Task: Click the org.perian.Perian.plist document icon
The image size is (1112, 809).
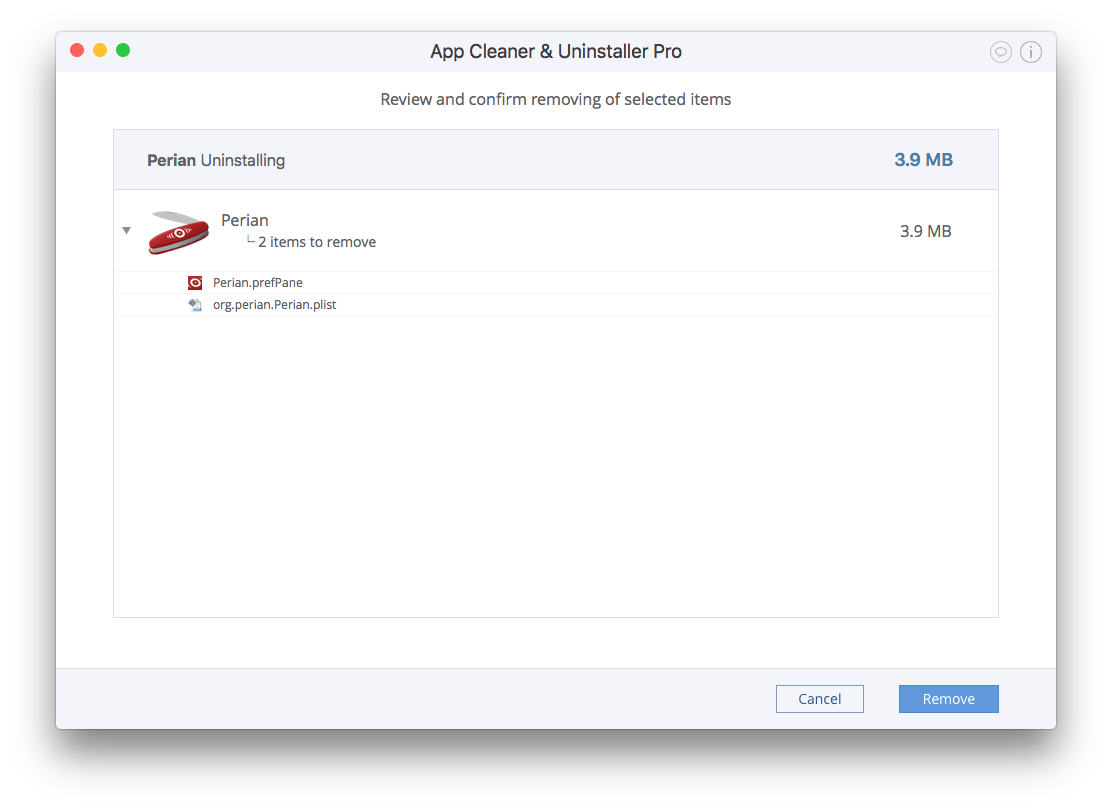Action: point(195,304)
